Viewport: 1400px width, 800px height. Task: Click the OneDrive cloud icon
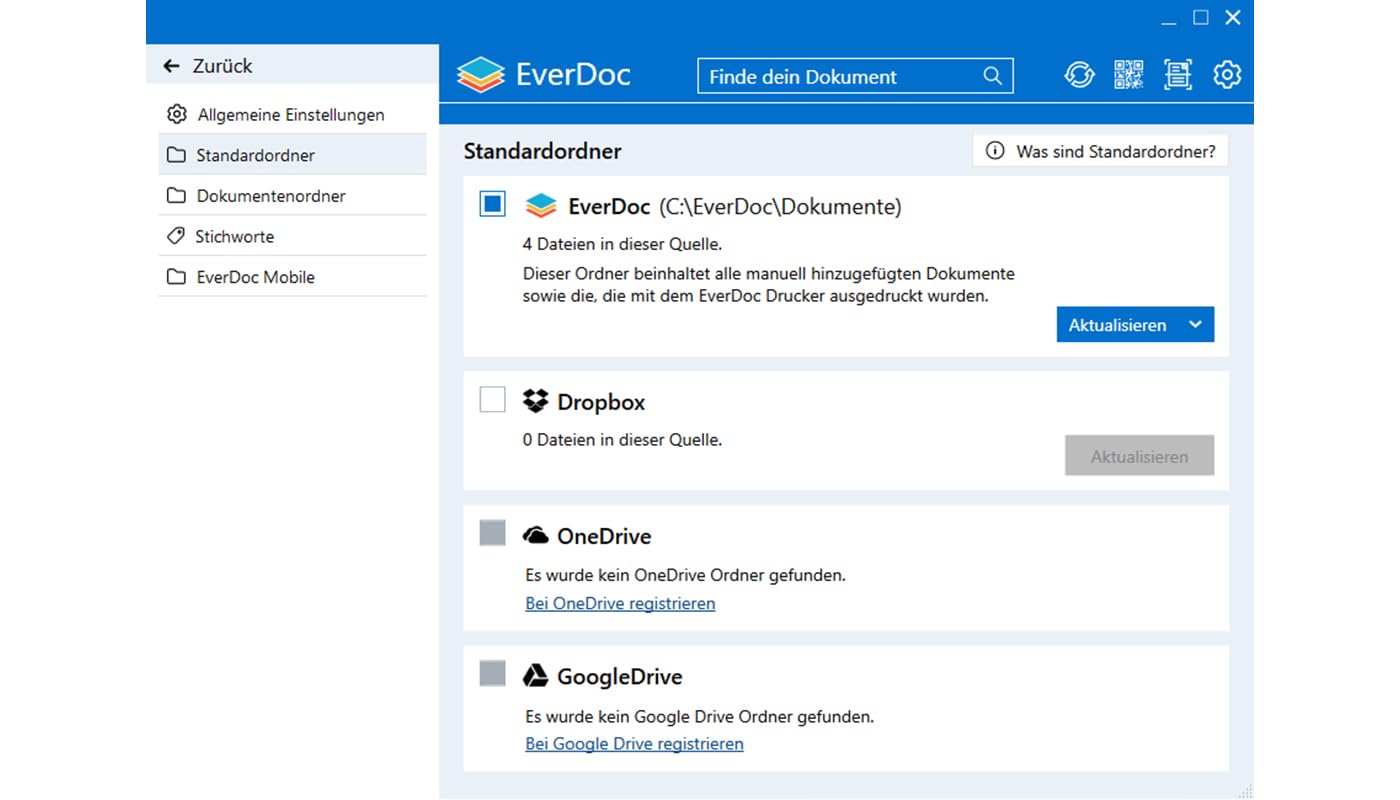(x=536, y=536)
